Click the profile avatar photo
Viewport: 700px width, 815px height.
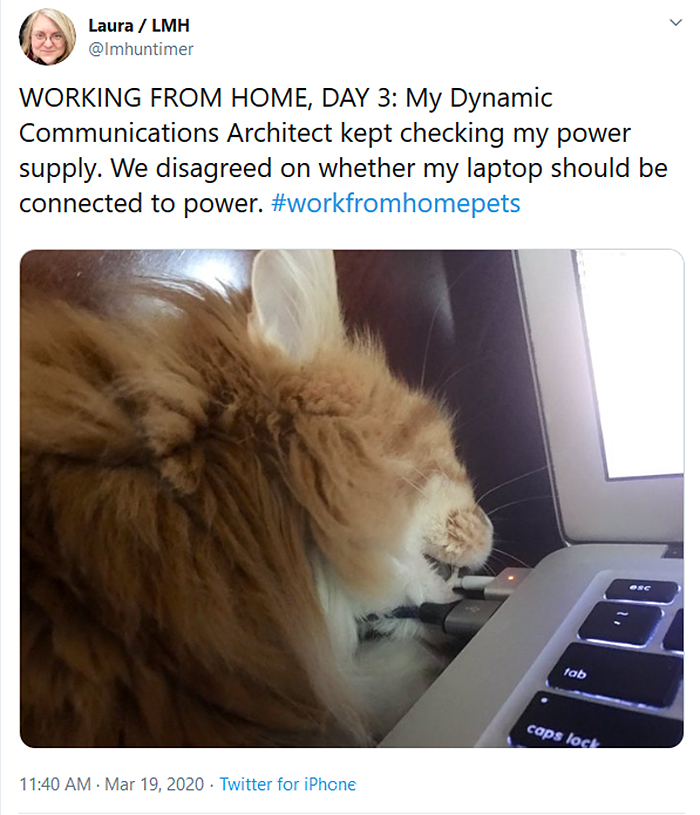pyautogui.click(x=47, y=36)
